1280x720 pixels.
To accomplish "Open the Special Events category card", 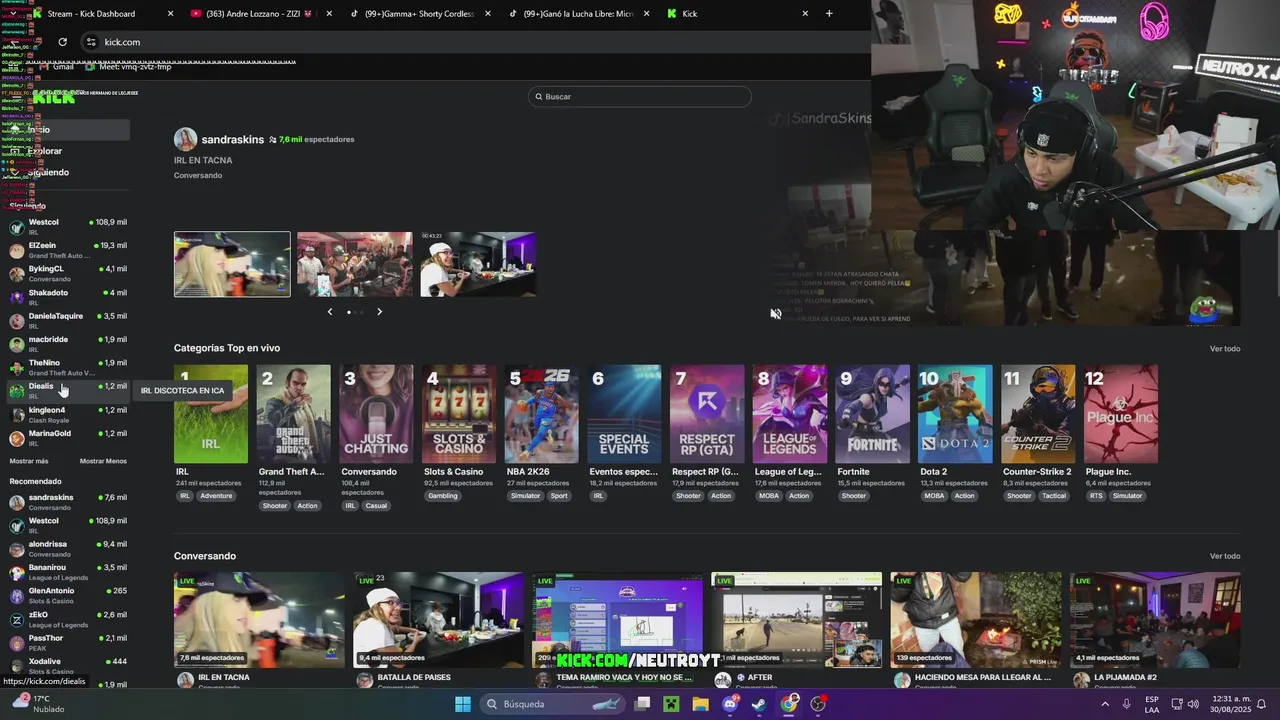I will coord(624,414).
